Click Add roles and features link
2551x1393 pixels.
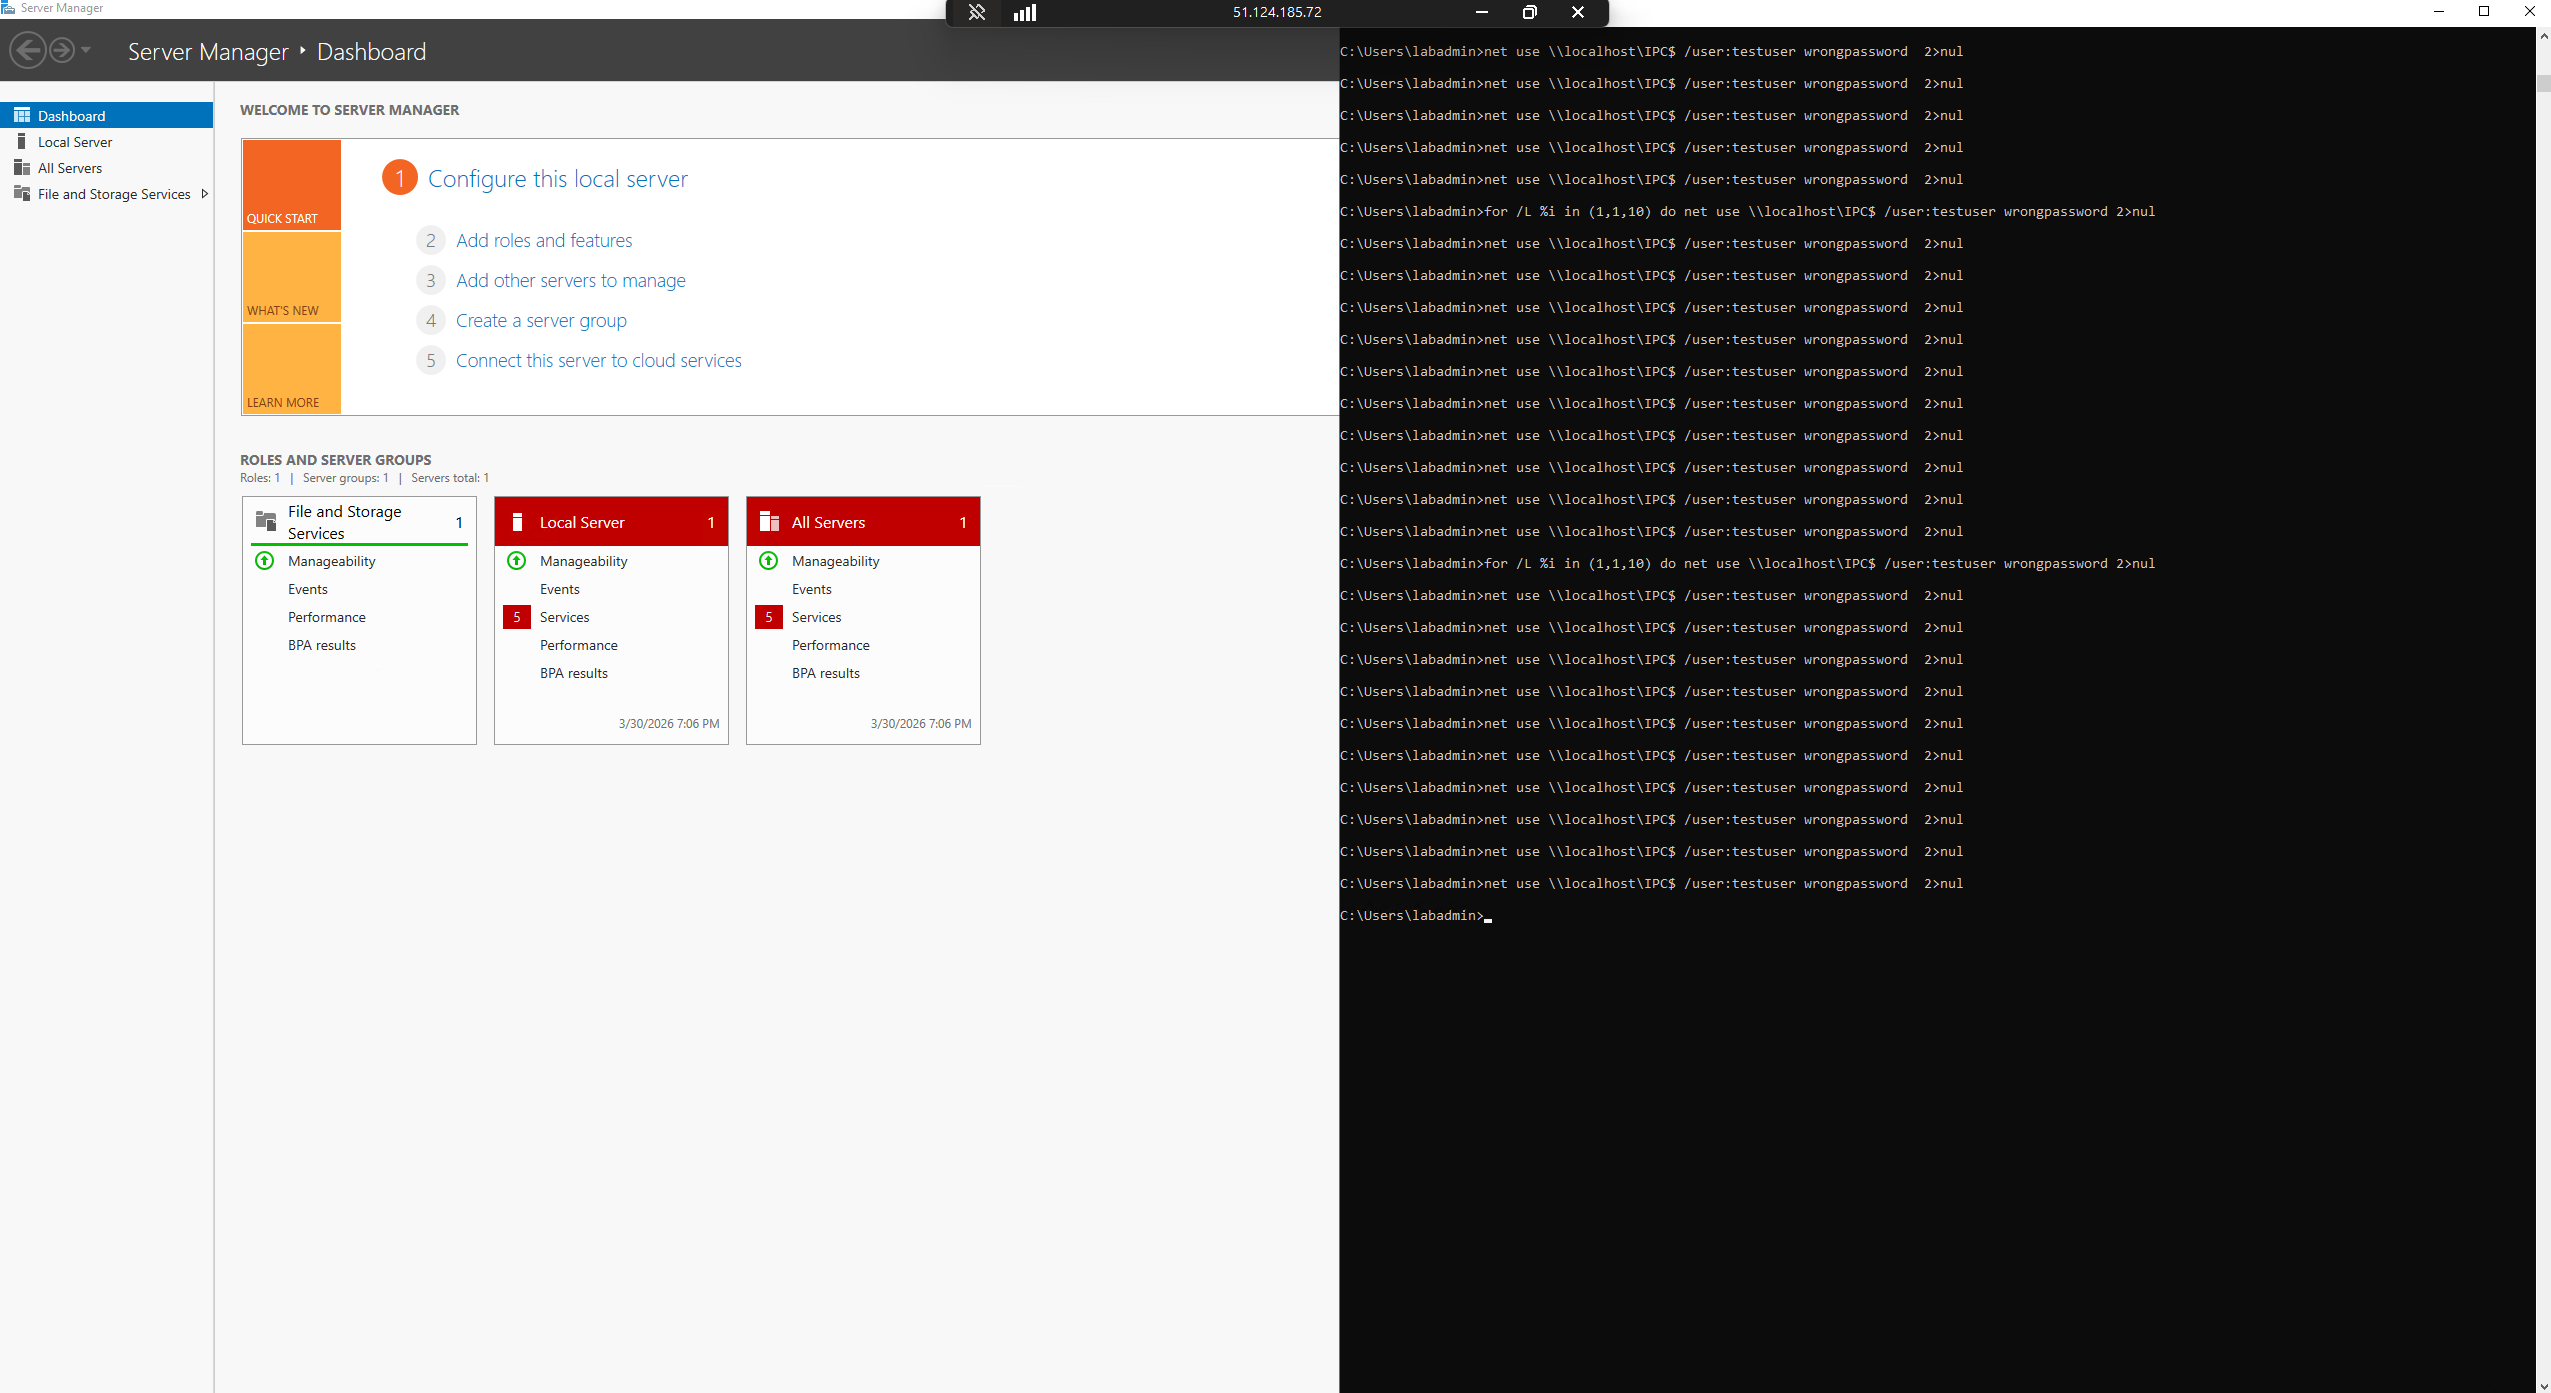pos(543,241)
